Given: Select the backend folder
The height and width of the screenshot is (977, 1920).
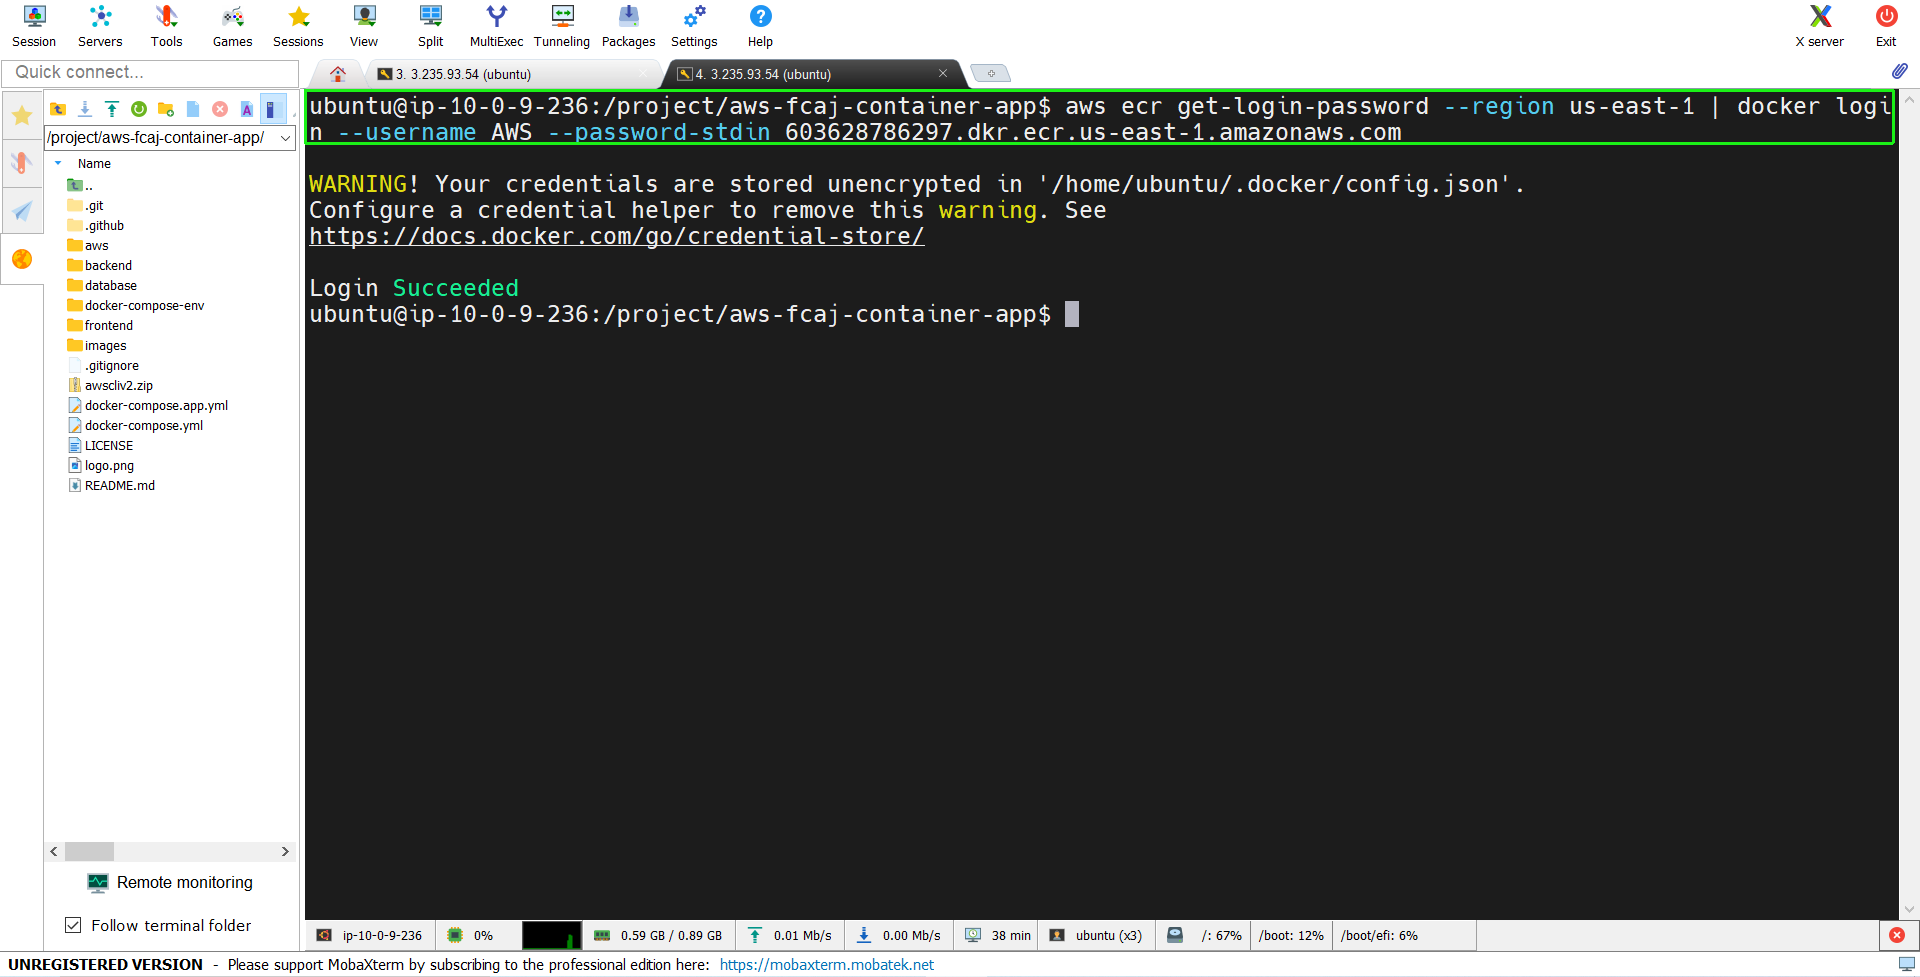Looking at the screenshot, I should (x=100, y=265).
